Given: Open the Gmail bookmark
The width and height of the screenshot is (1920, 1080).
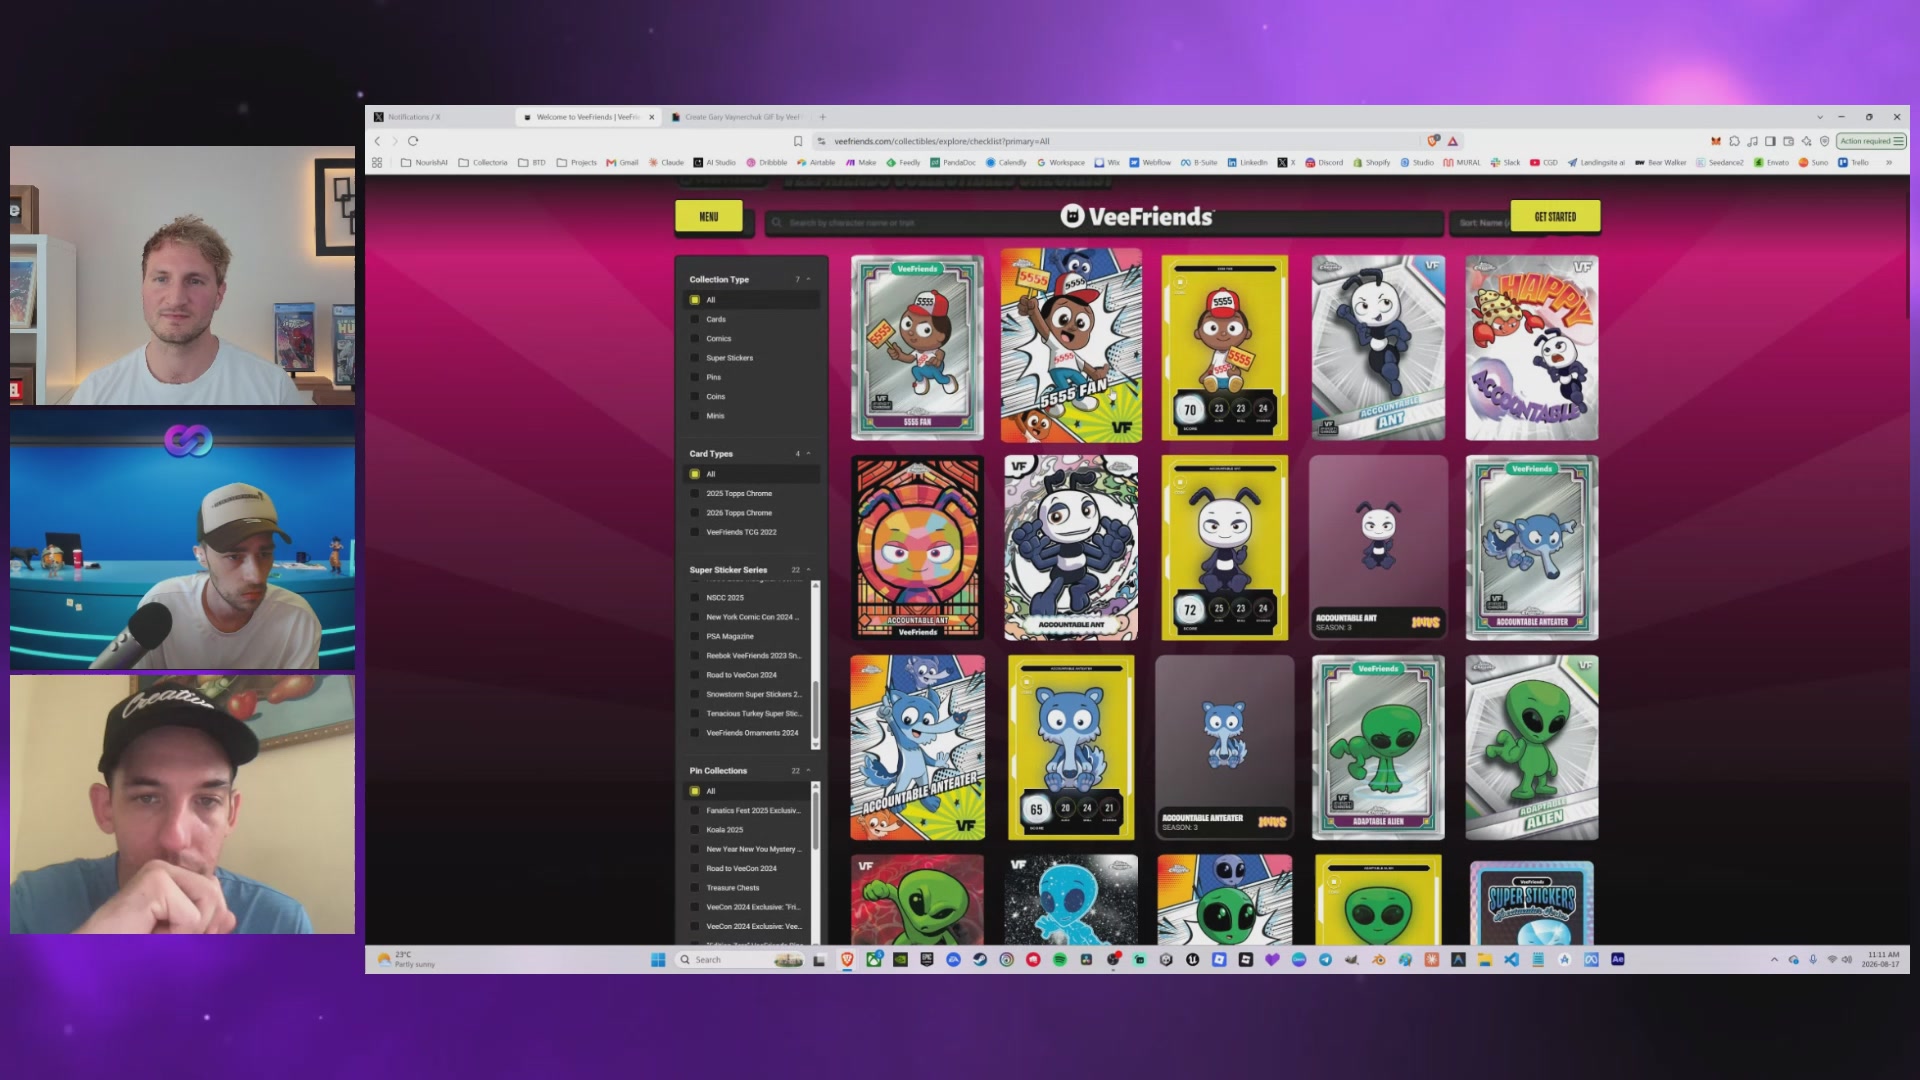Looking at the screenshot, I should coord(622,162).
